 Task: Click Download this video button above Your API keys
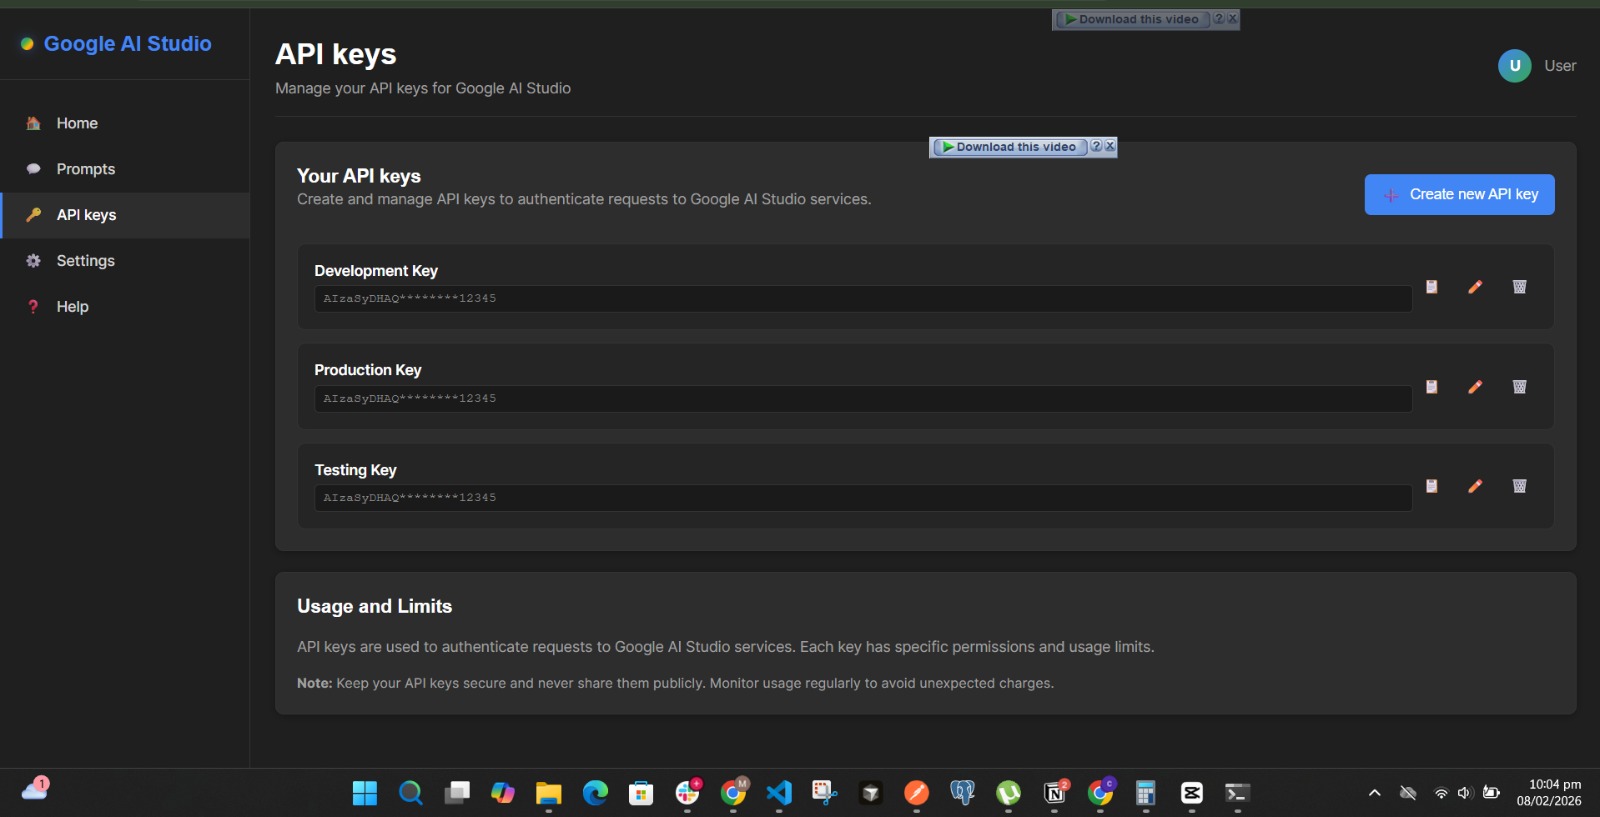(1010, 147)
